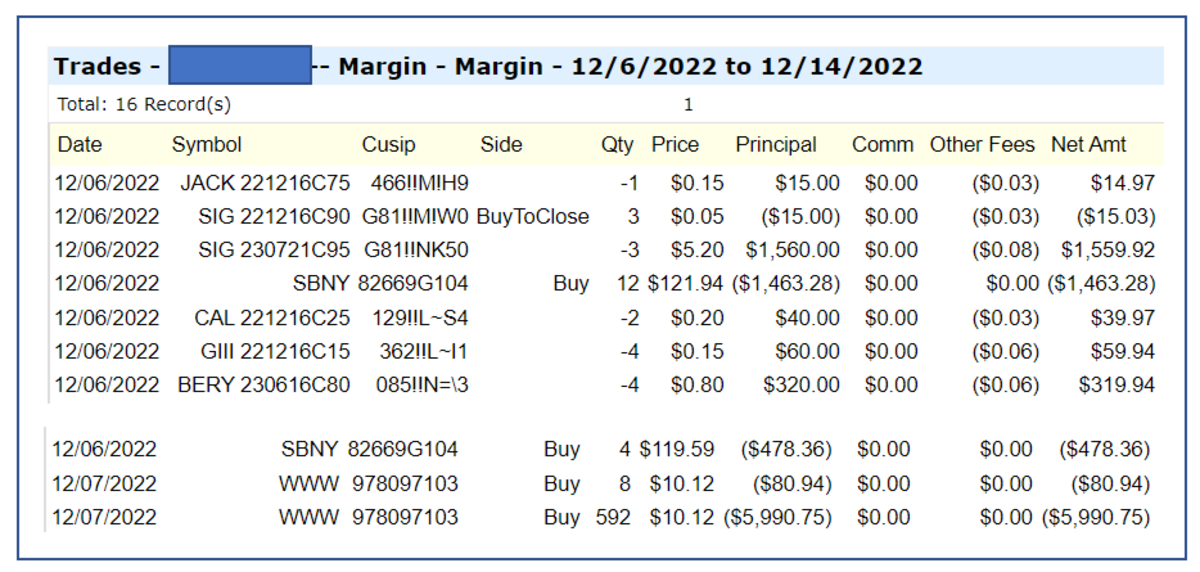The image size is (1200, 572).
Task: Select the GIII 221216C15 symbol
Action: 272,352
